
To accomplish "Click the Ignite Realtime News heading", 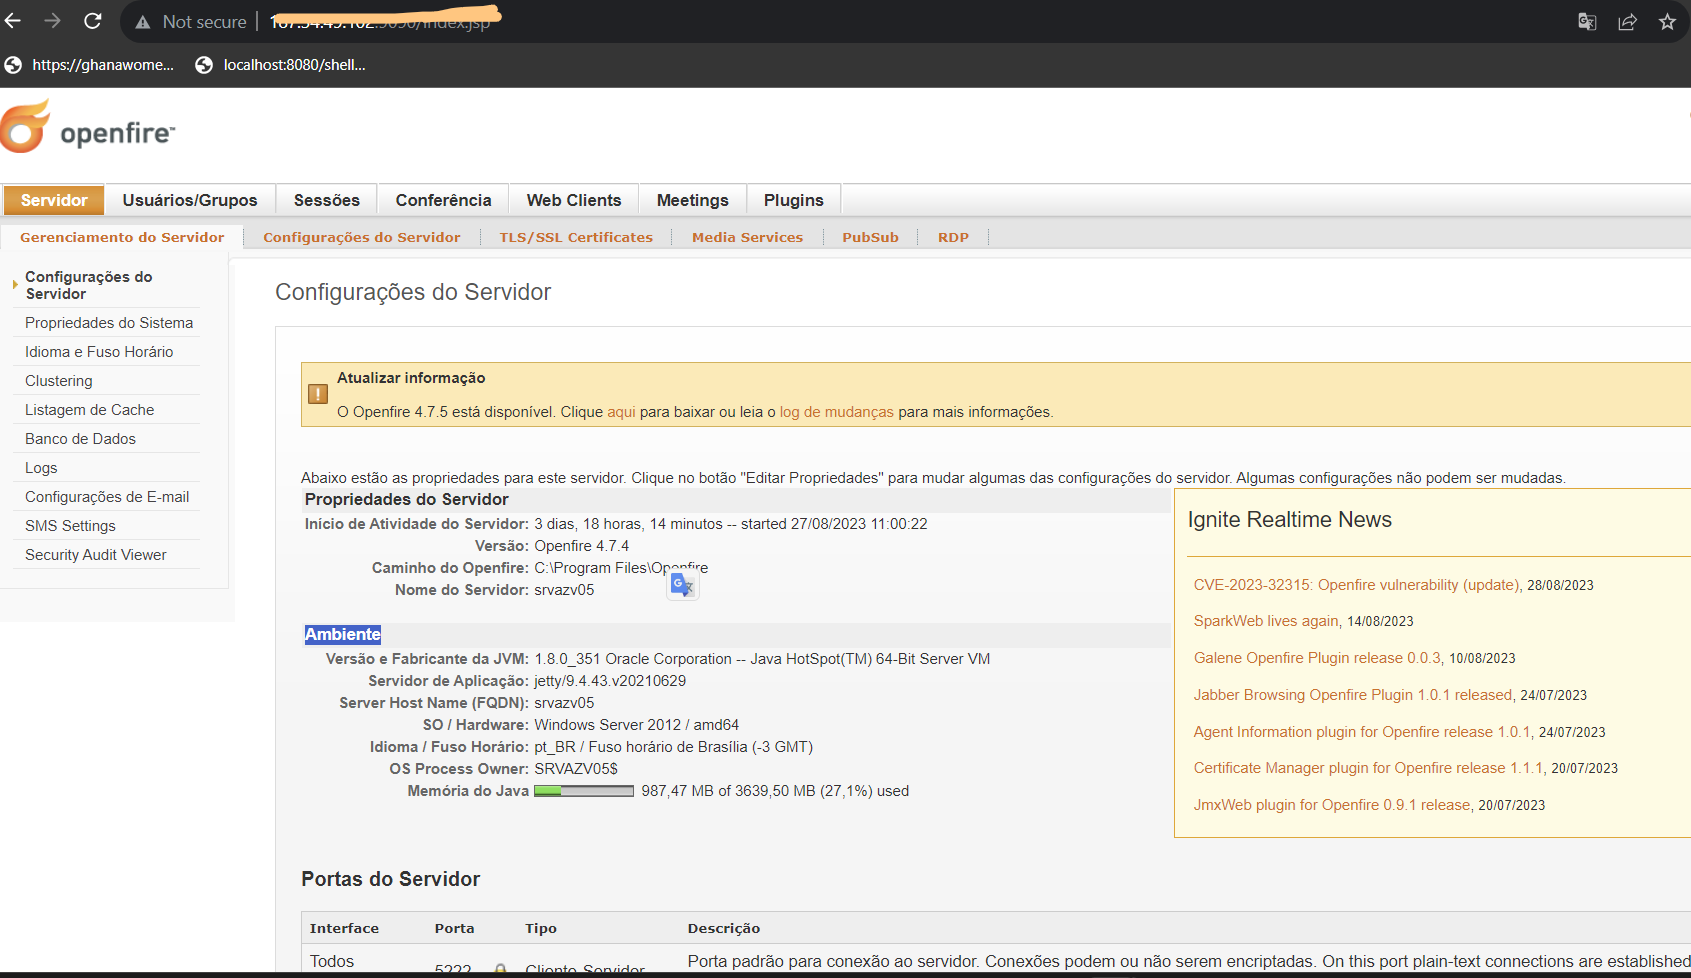I will tap(1290, 520).
